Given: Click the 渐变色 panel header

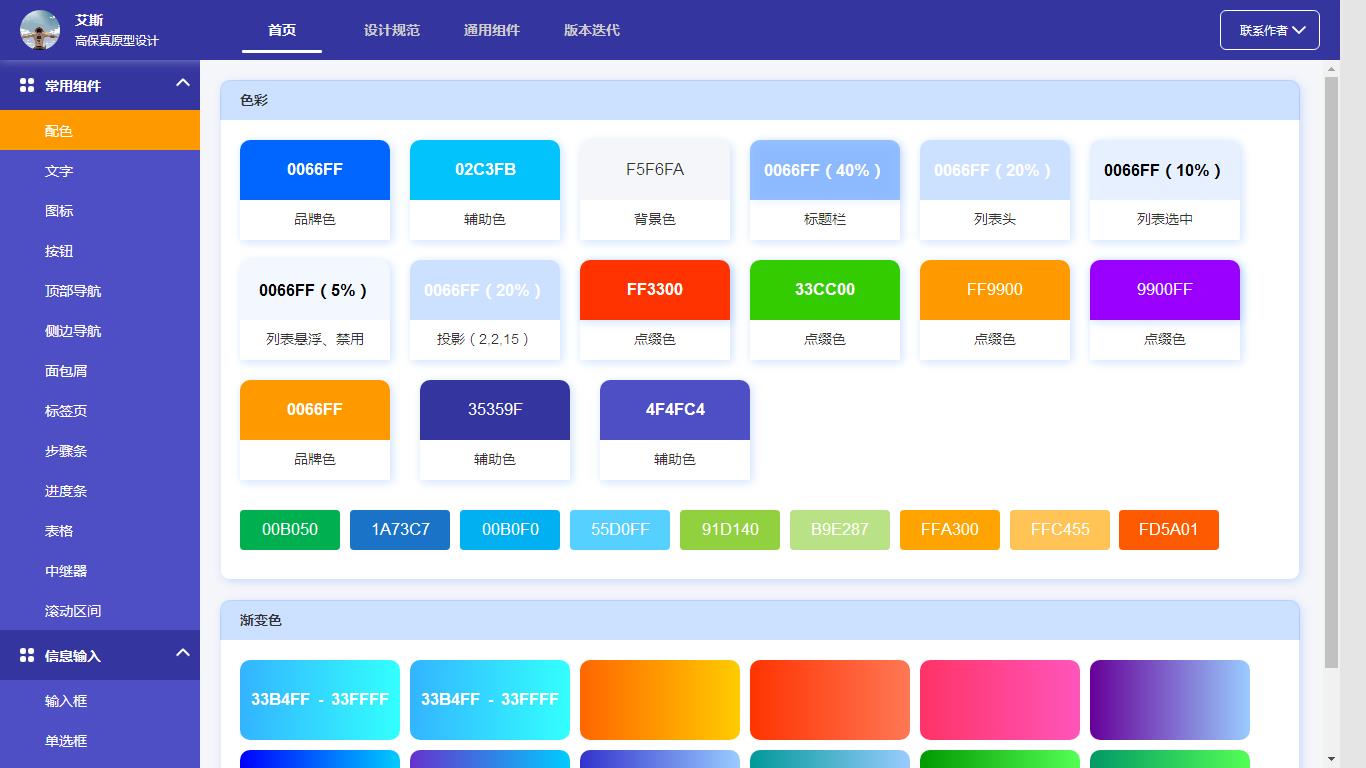Looking at the screenshot, I should pyautogui.click(x=760, y=620).
